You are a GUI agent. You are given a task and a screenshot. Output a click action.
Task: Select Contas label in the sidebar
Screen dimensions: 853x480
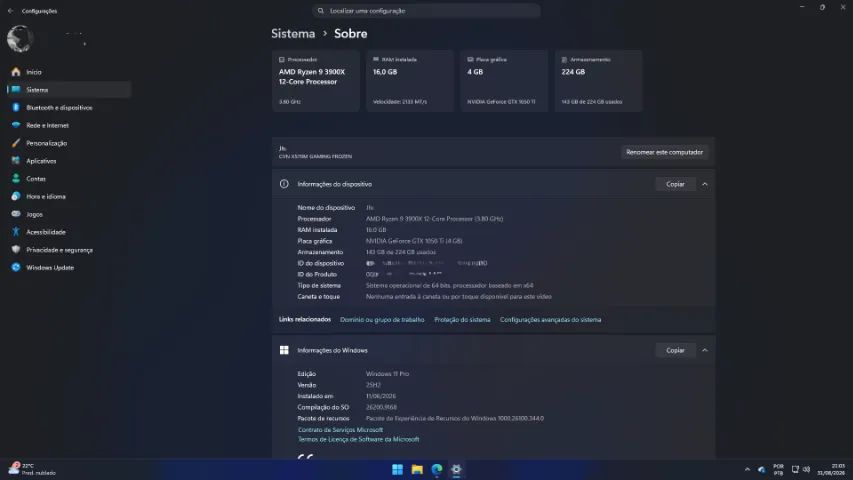(x=36, y=179)
